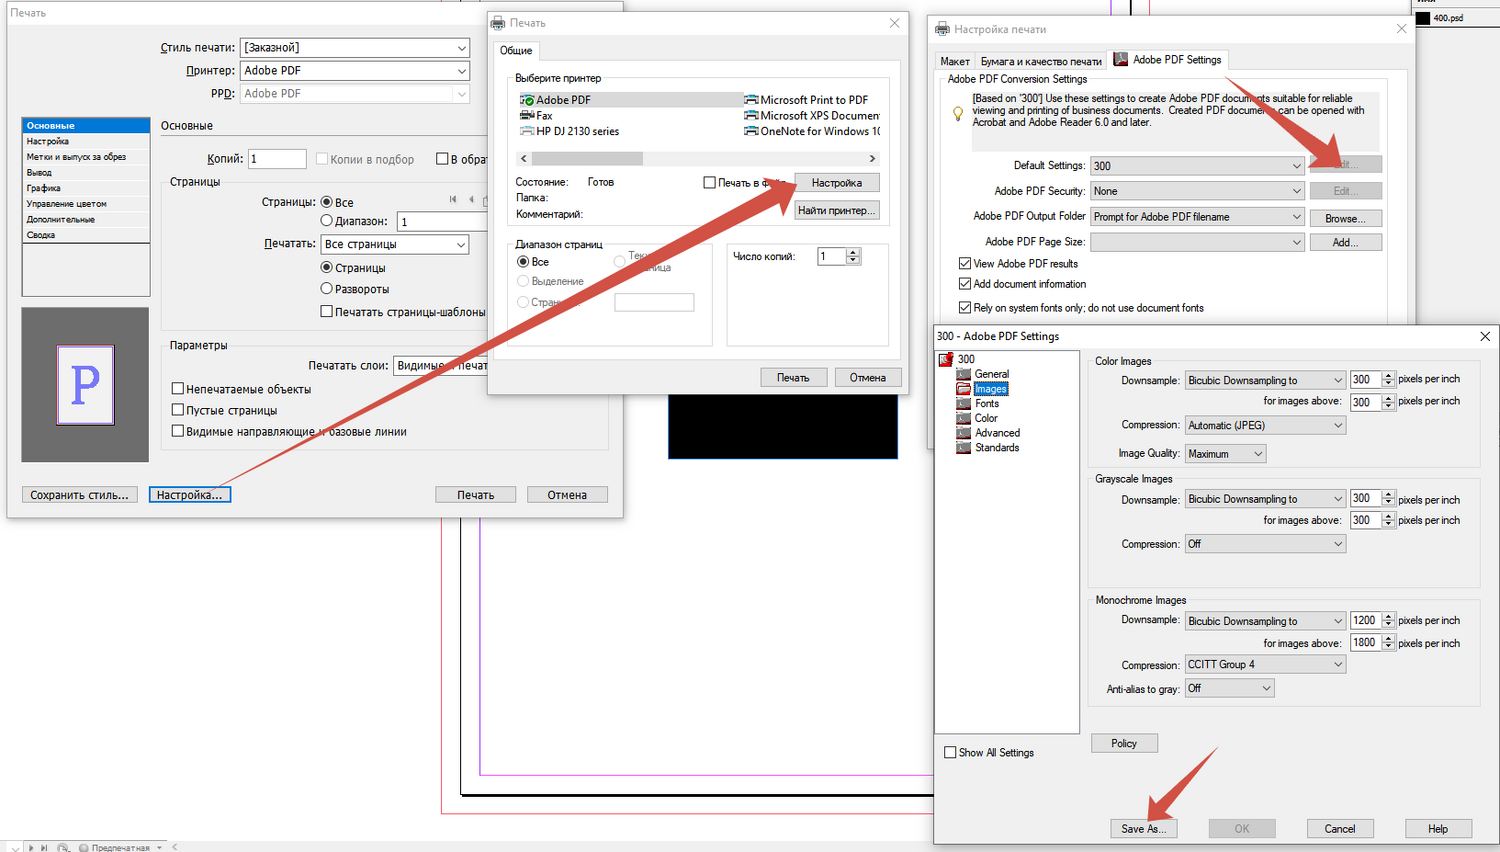Click Browse... for PDF output folder
The image size is (1500, 852).
[x=1346, y=218]
